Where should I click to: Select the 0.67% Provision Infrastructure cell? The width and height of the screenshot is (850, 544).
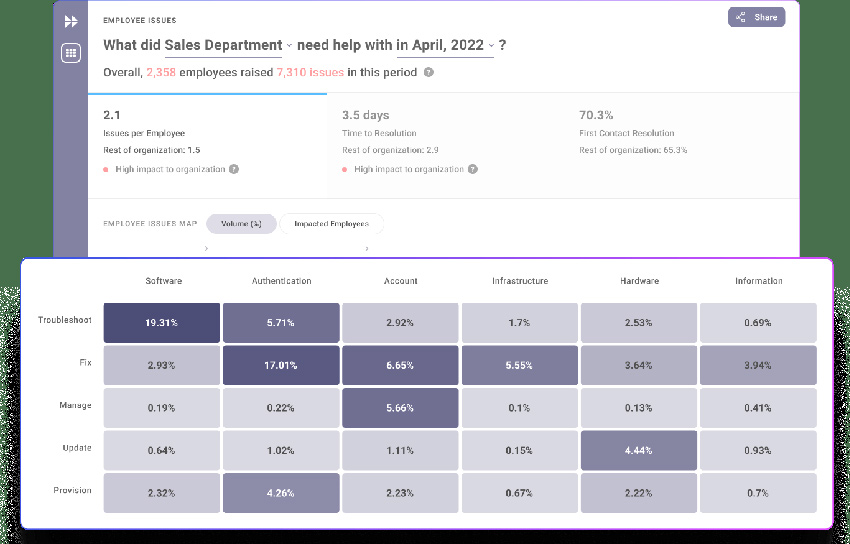click(x=519, y=493)
